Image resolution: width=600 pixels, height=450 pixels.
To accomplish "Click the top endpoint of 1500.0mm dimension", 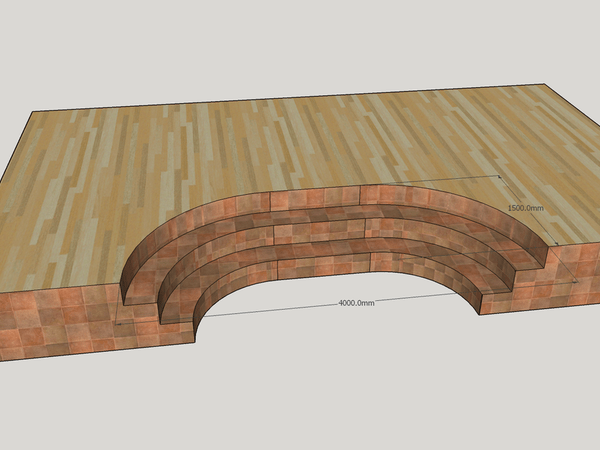I will point(498,177).
